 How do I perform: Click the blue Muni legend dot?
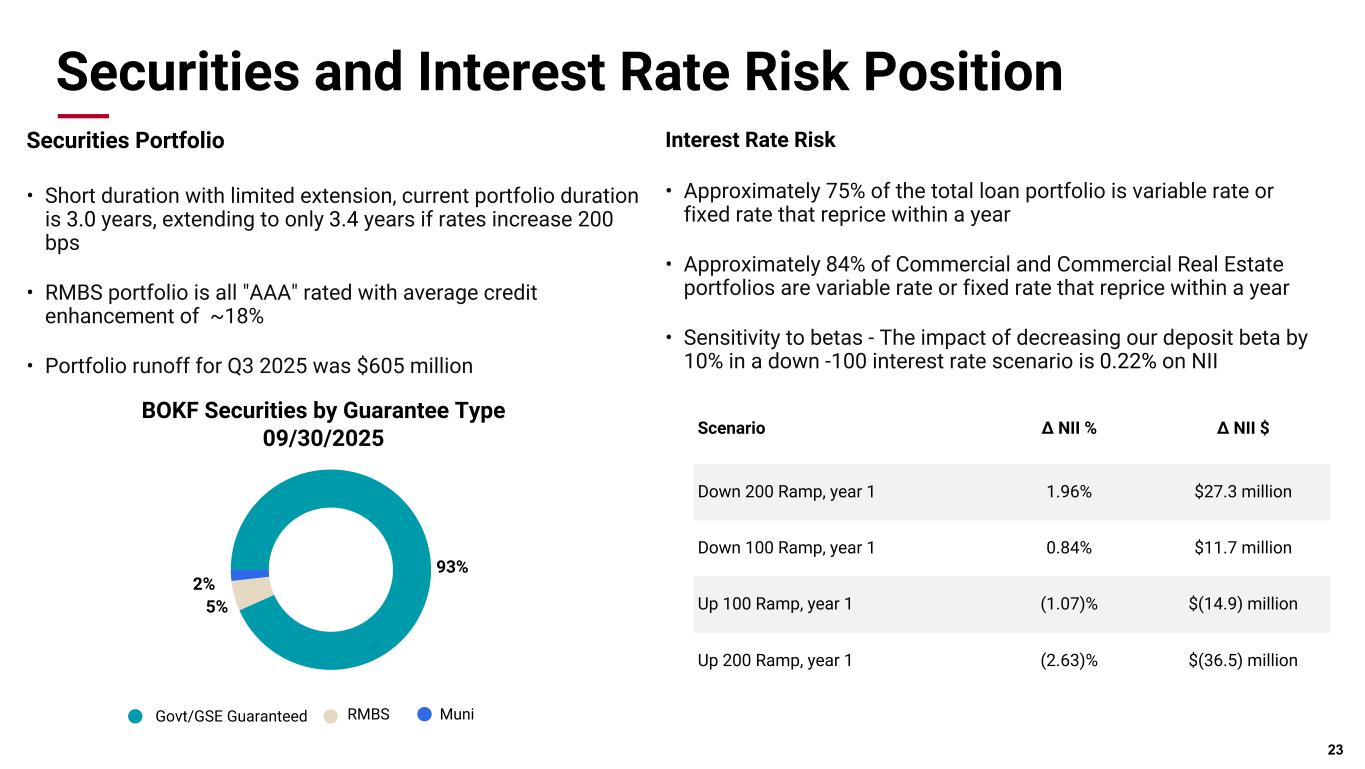tap(424, 715)
